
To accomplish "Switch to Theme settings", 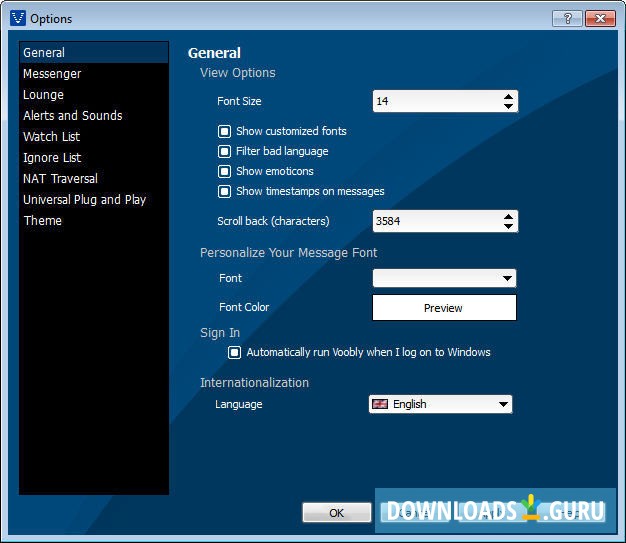I will (x=94, y=220).
